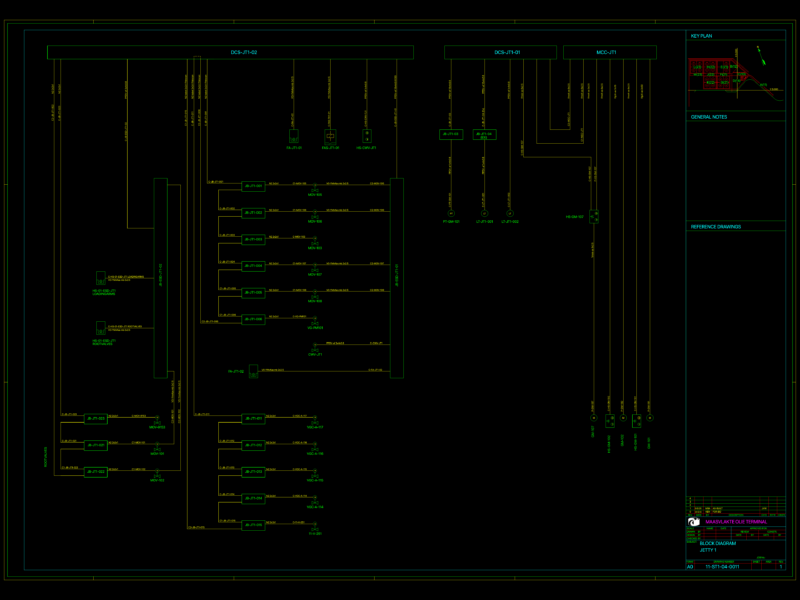Select the key plan site map thumbnail
Screen dimensions: 800x600
736,77
